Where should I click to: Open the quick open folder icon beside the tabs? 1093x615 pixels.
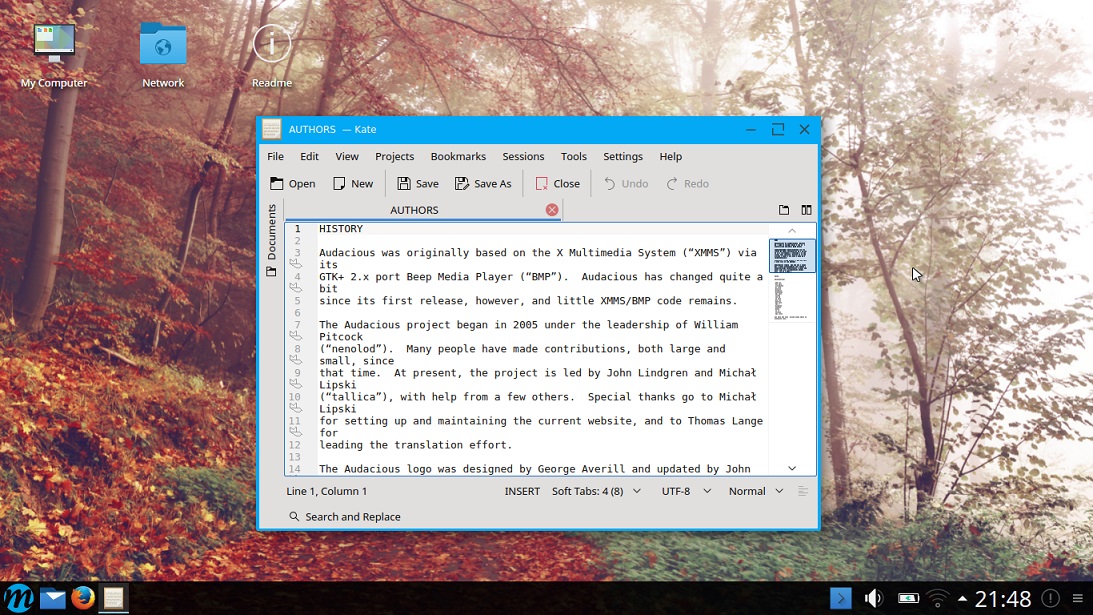point(784,210)
